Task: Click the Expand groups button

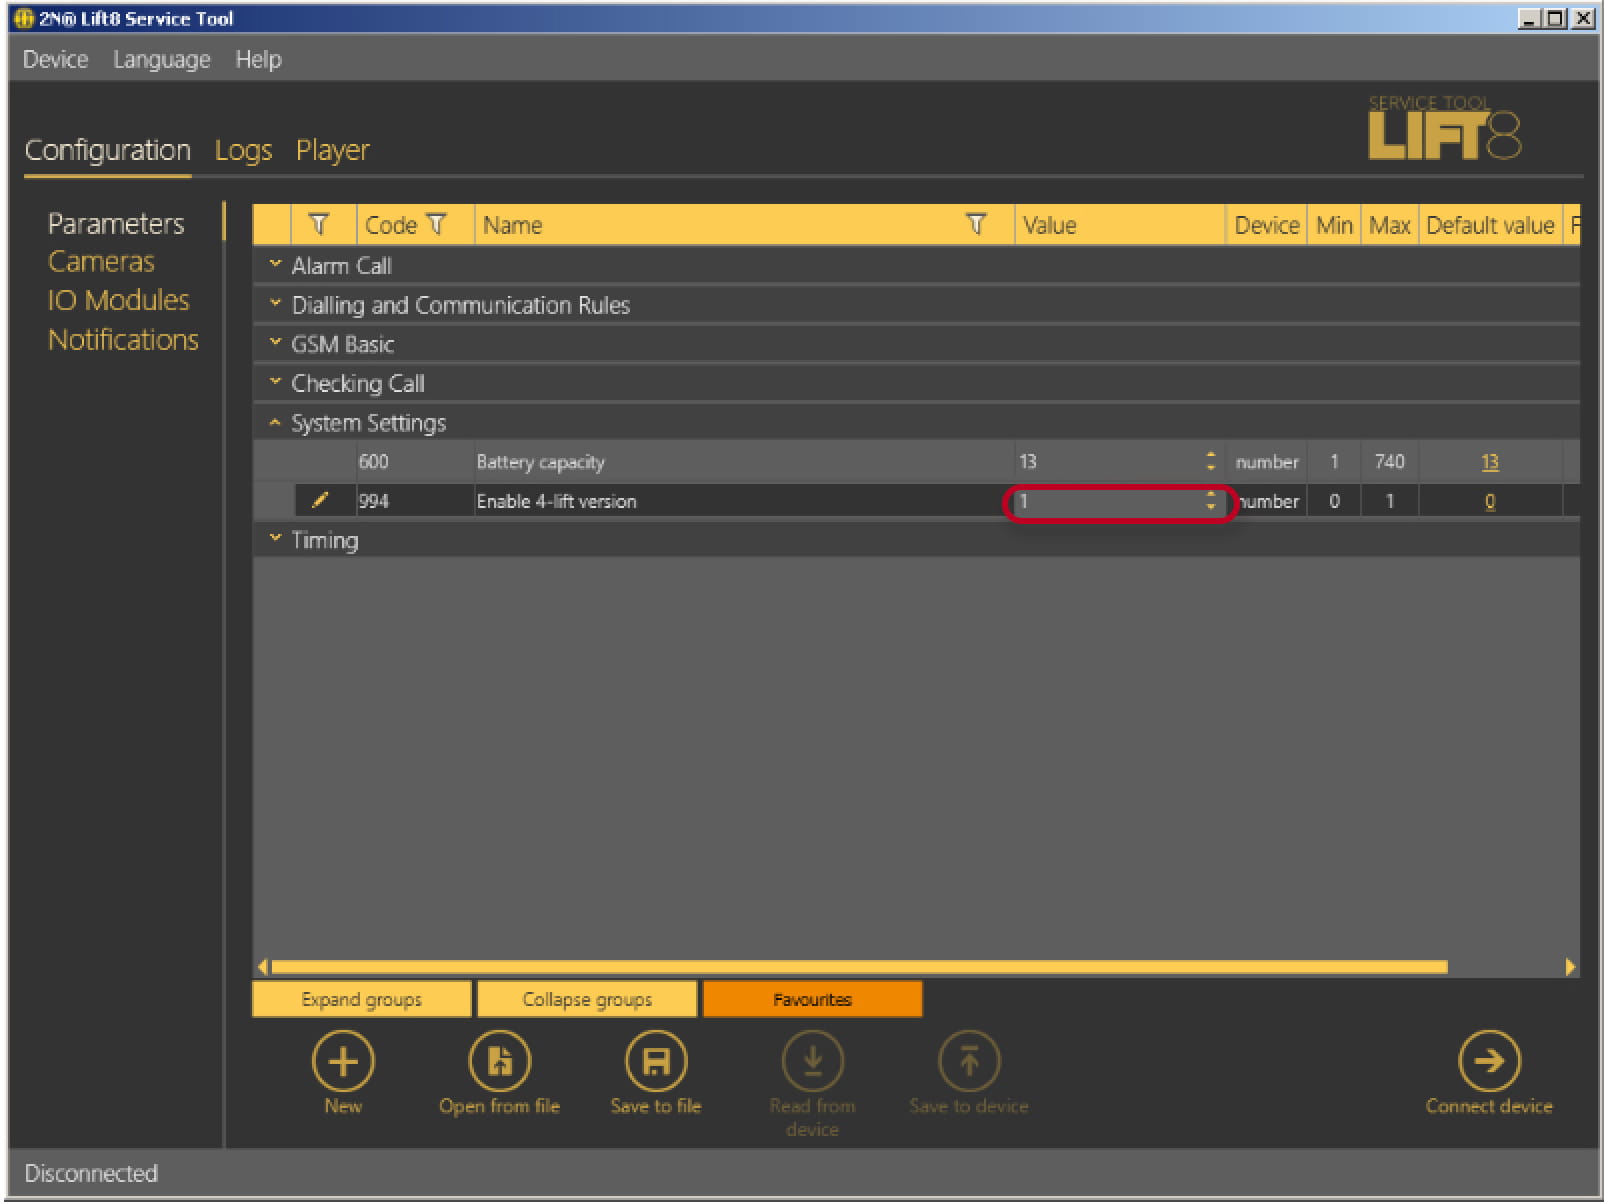Action: tap(362, 999)
